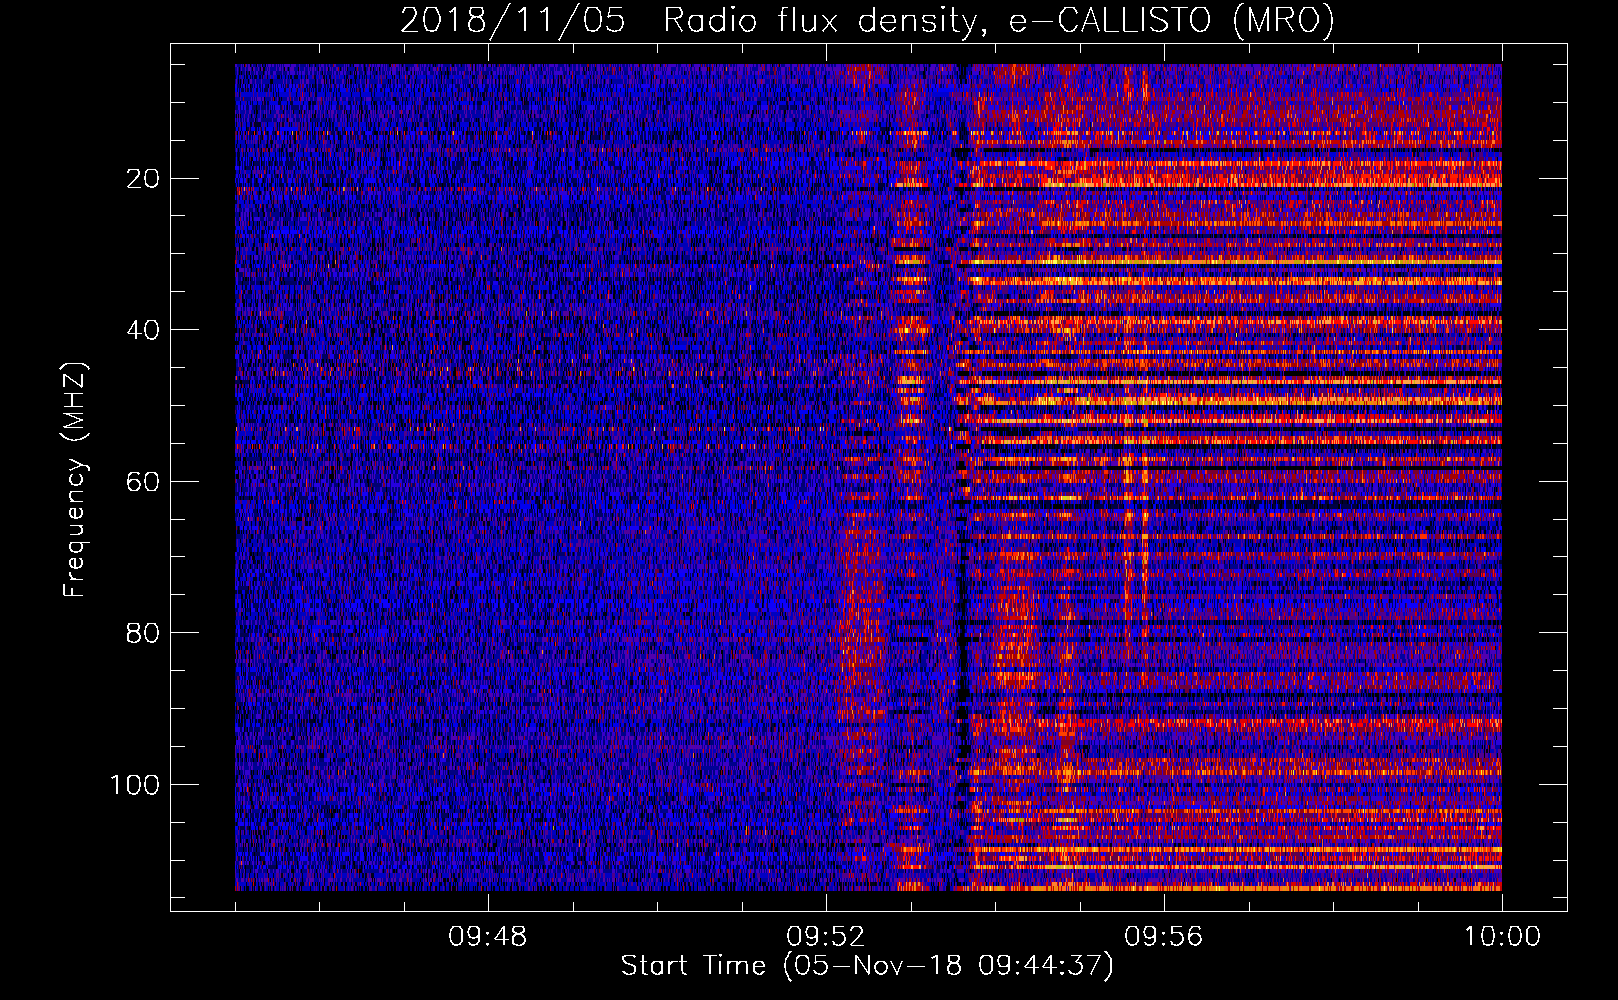
Task: Click the plot title '2018/11/05 Radio flux density, e-CALLISTO (MRO)'
Action: point(867,20)
